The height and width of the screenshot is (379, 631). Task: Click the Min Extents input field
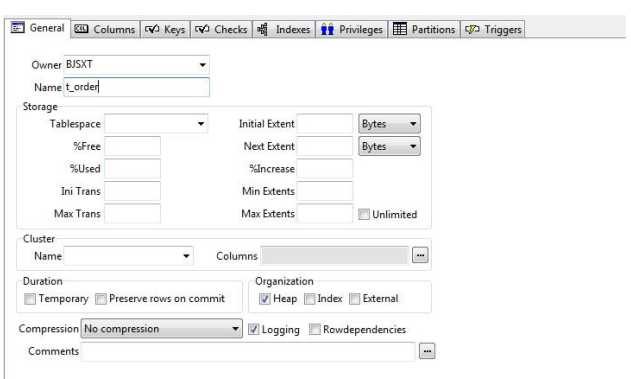tap(325, 191)
